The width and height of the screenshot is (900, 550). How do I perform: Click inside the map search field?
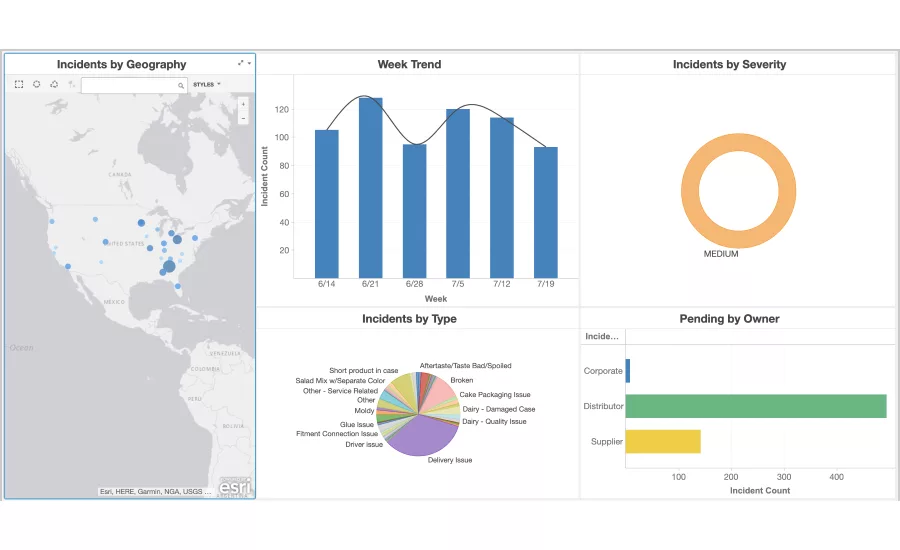coord(130,86)
